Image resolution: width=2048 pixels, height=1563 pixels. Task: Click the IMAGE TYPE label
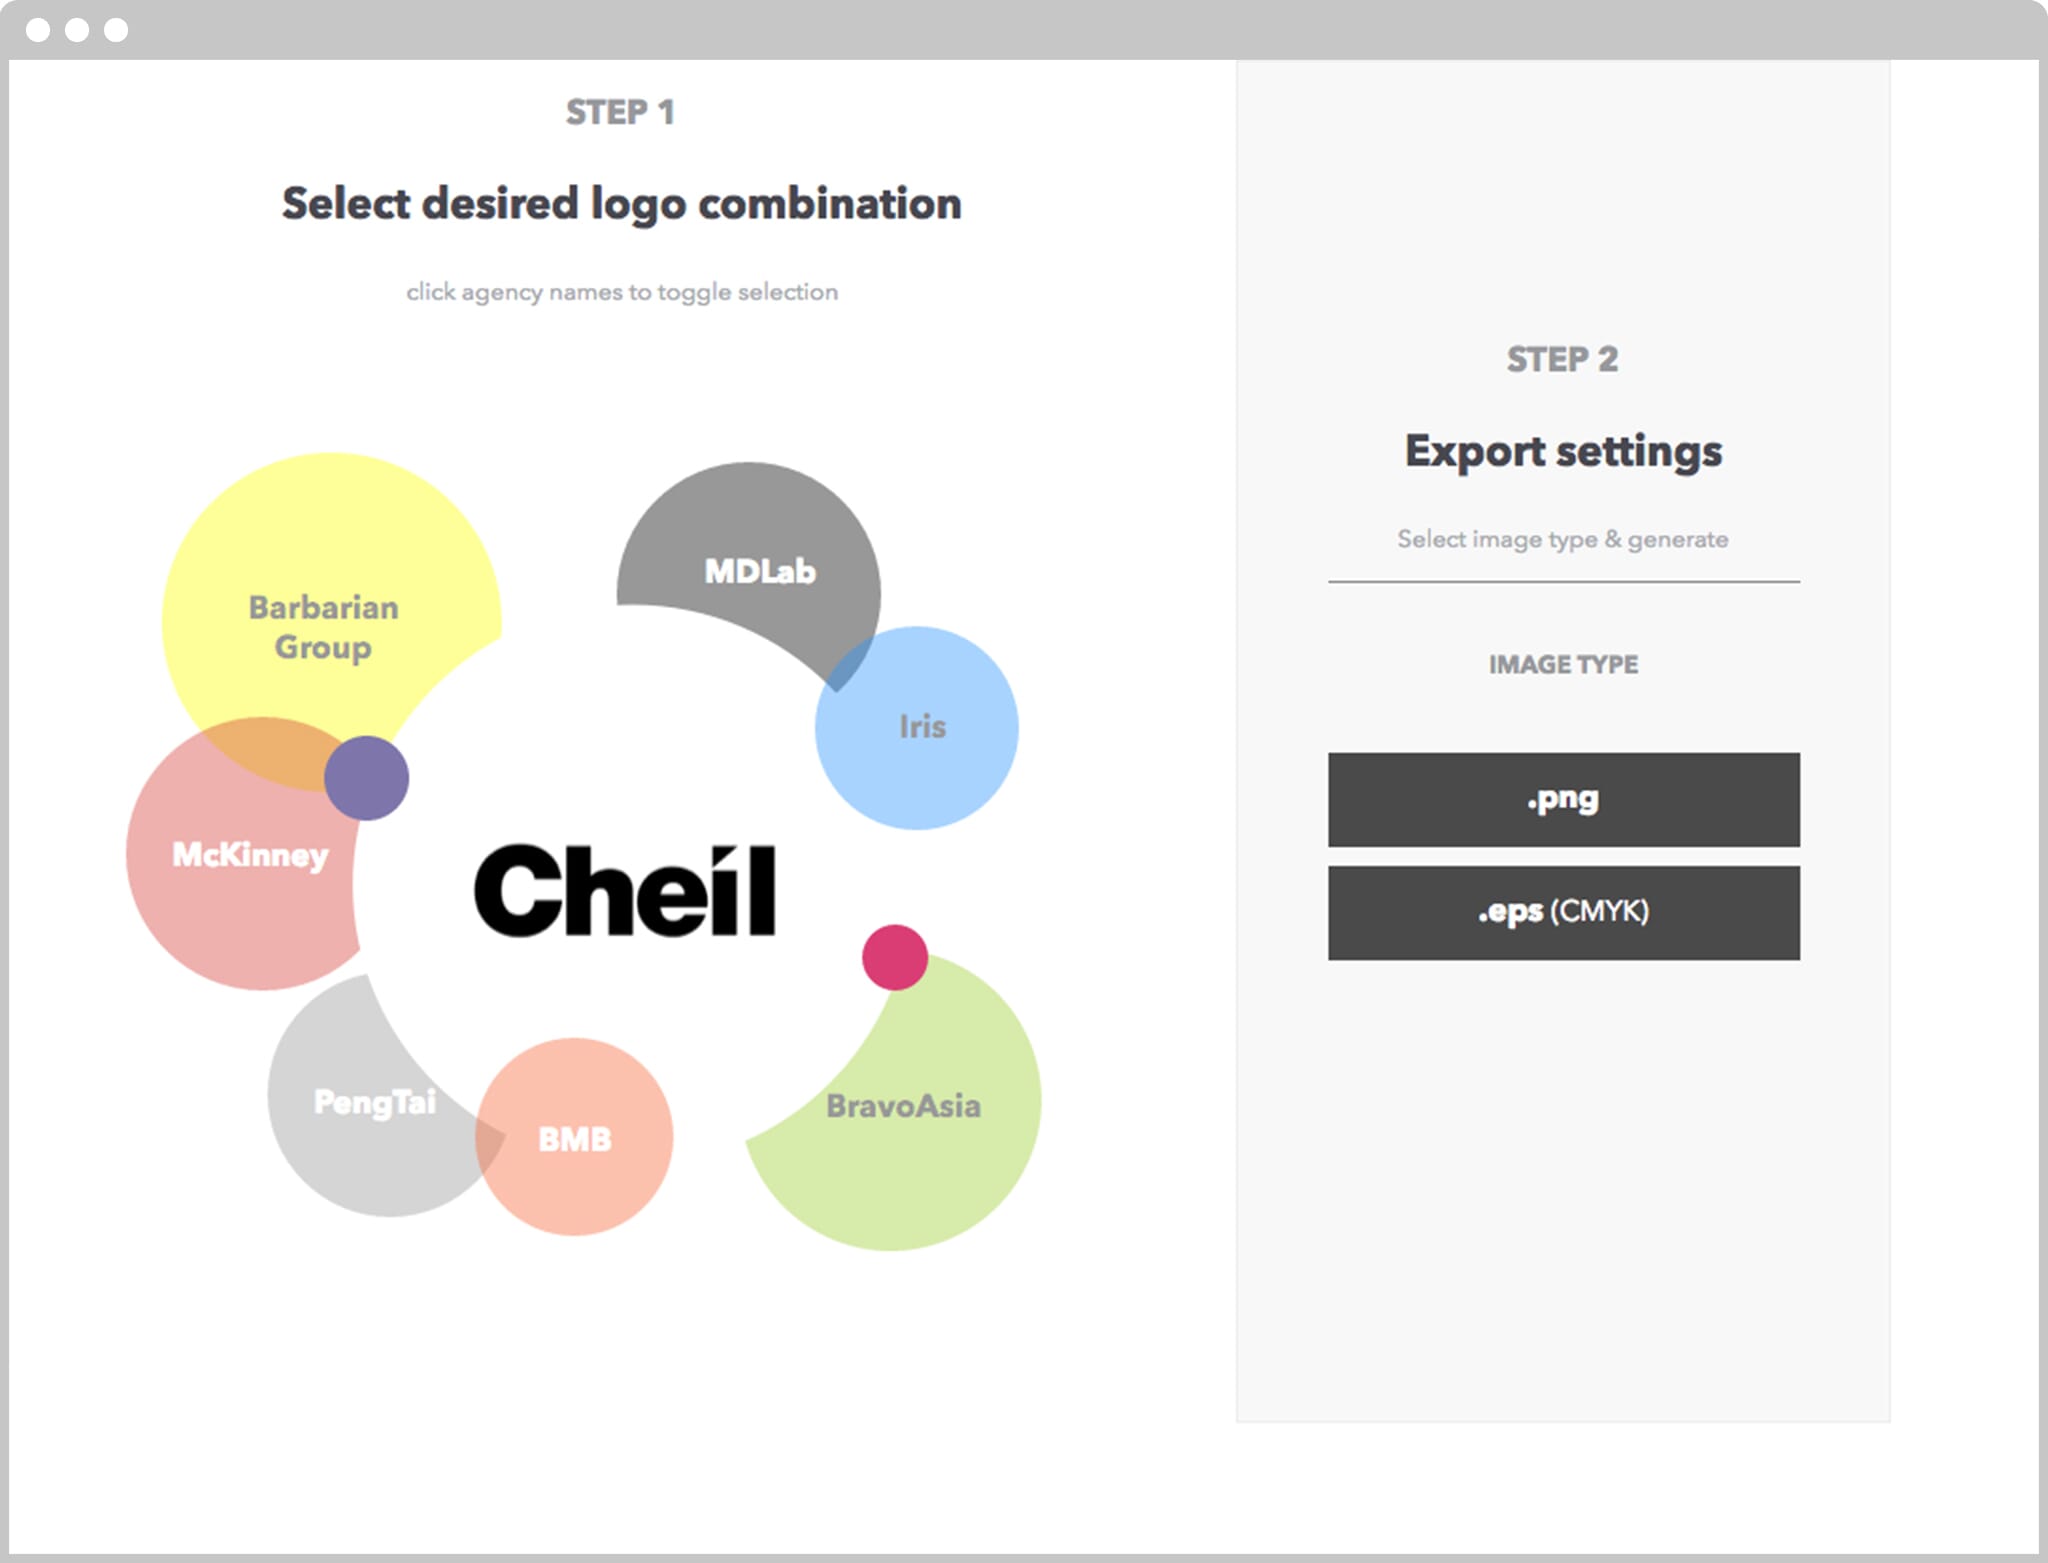[x=1564, y=664]
